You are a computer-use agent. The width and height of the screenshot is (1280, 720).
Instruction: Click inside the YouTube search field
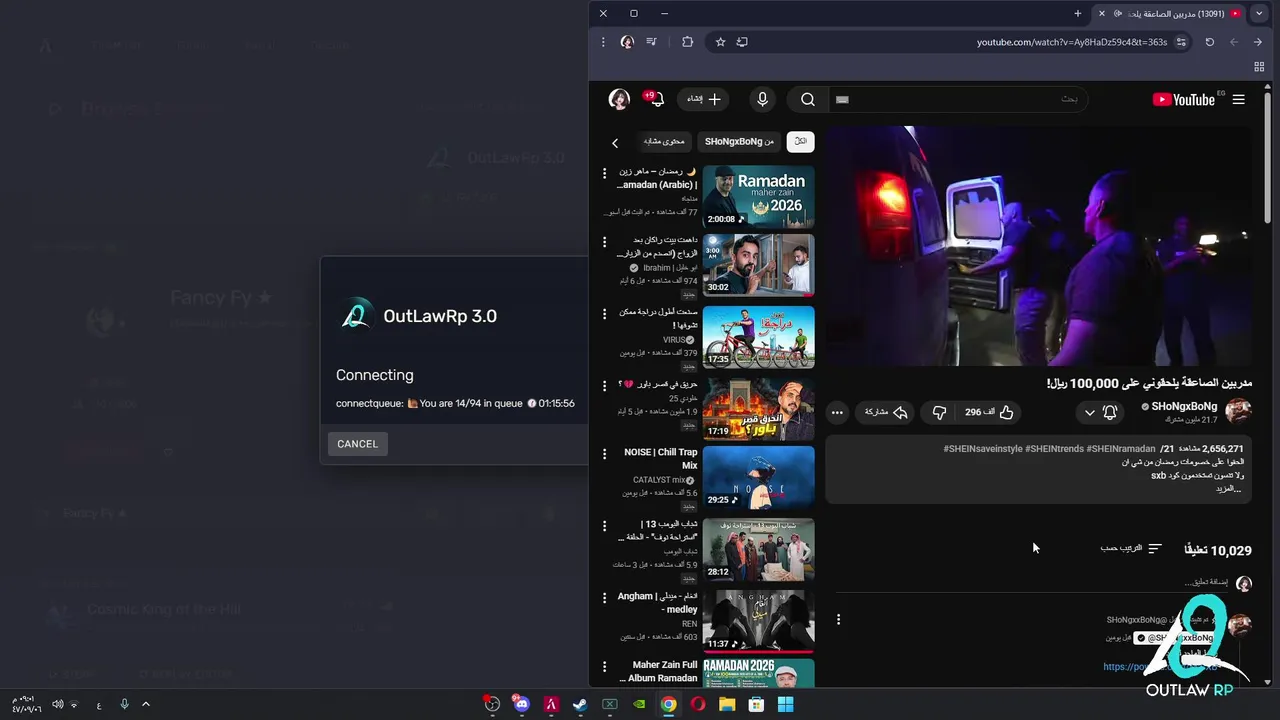click(x=957, y=99)
